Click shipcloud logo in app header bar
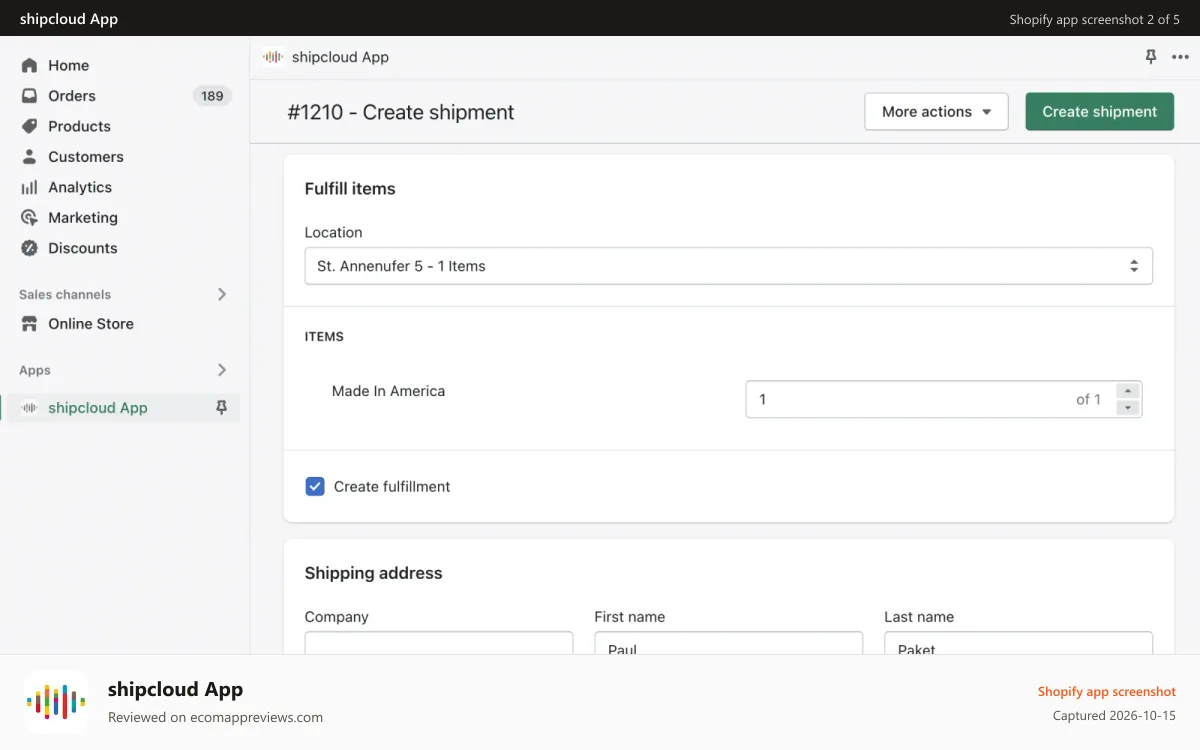 point(272,57)
